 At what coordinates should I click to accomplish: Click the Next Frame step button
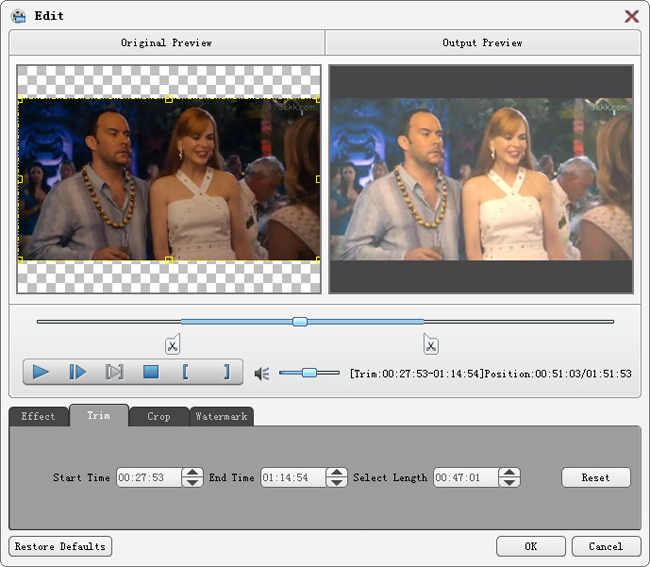point(78,372)
